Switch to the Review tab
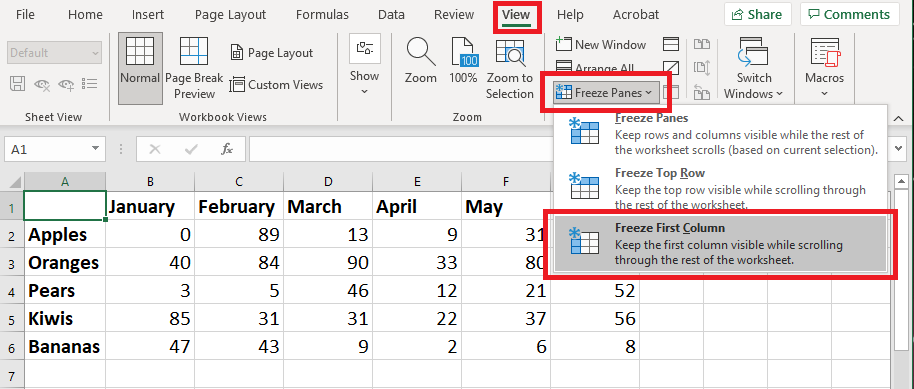The width and height of the screenshot is (914, 389). click(454, 15)
